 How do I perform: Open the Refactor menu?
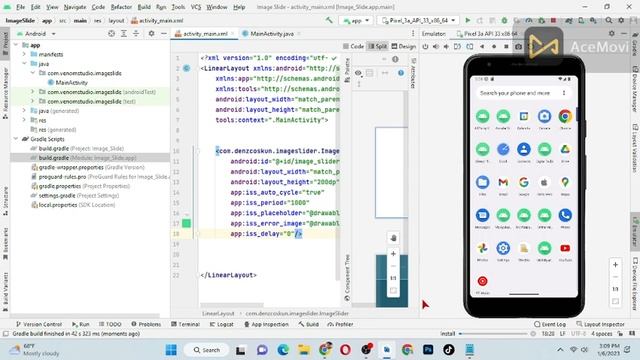(121, 7)
